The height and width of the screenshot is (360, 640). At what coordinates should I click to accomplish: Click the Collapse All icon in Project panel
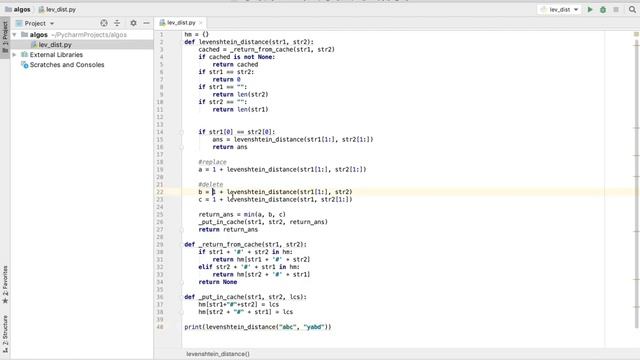point(117,23)
